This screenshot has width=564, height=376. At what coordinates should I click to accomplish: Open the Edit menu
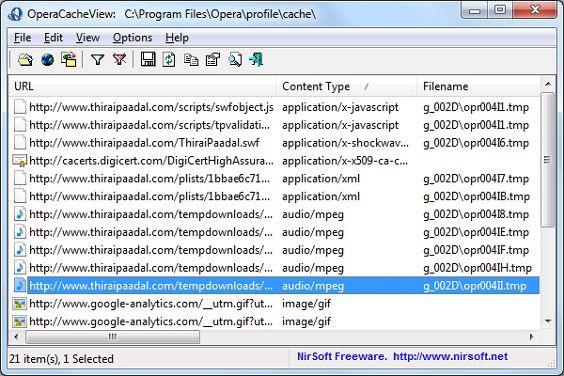pos(53,37)
